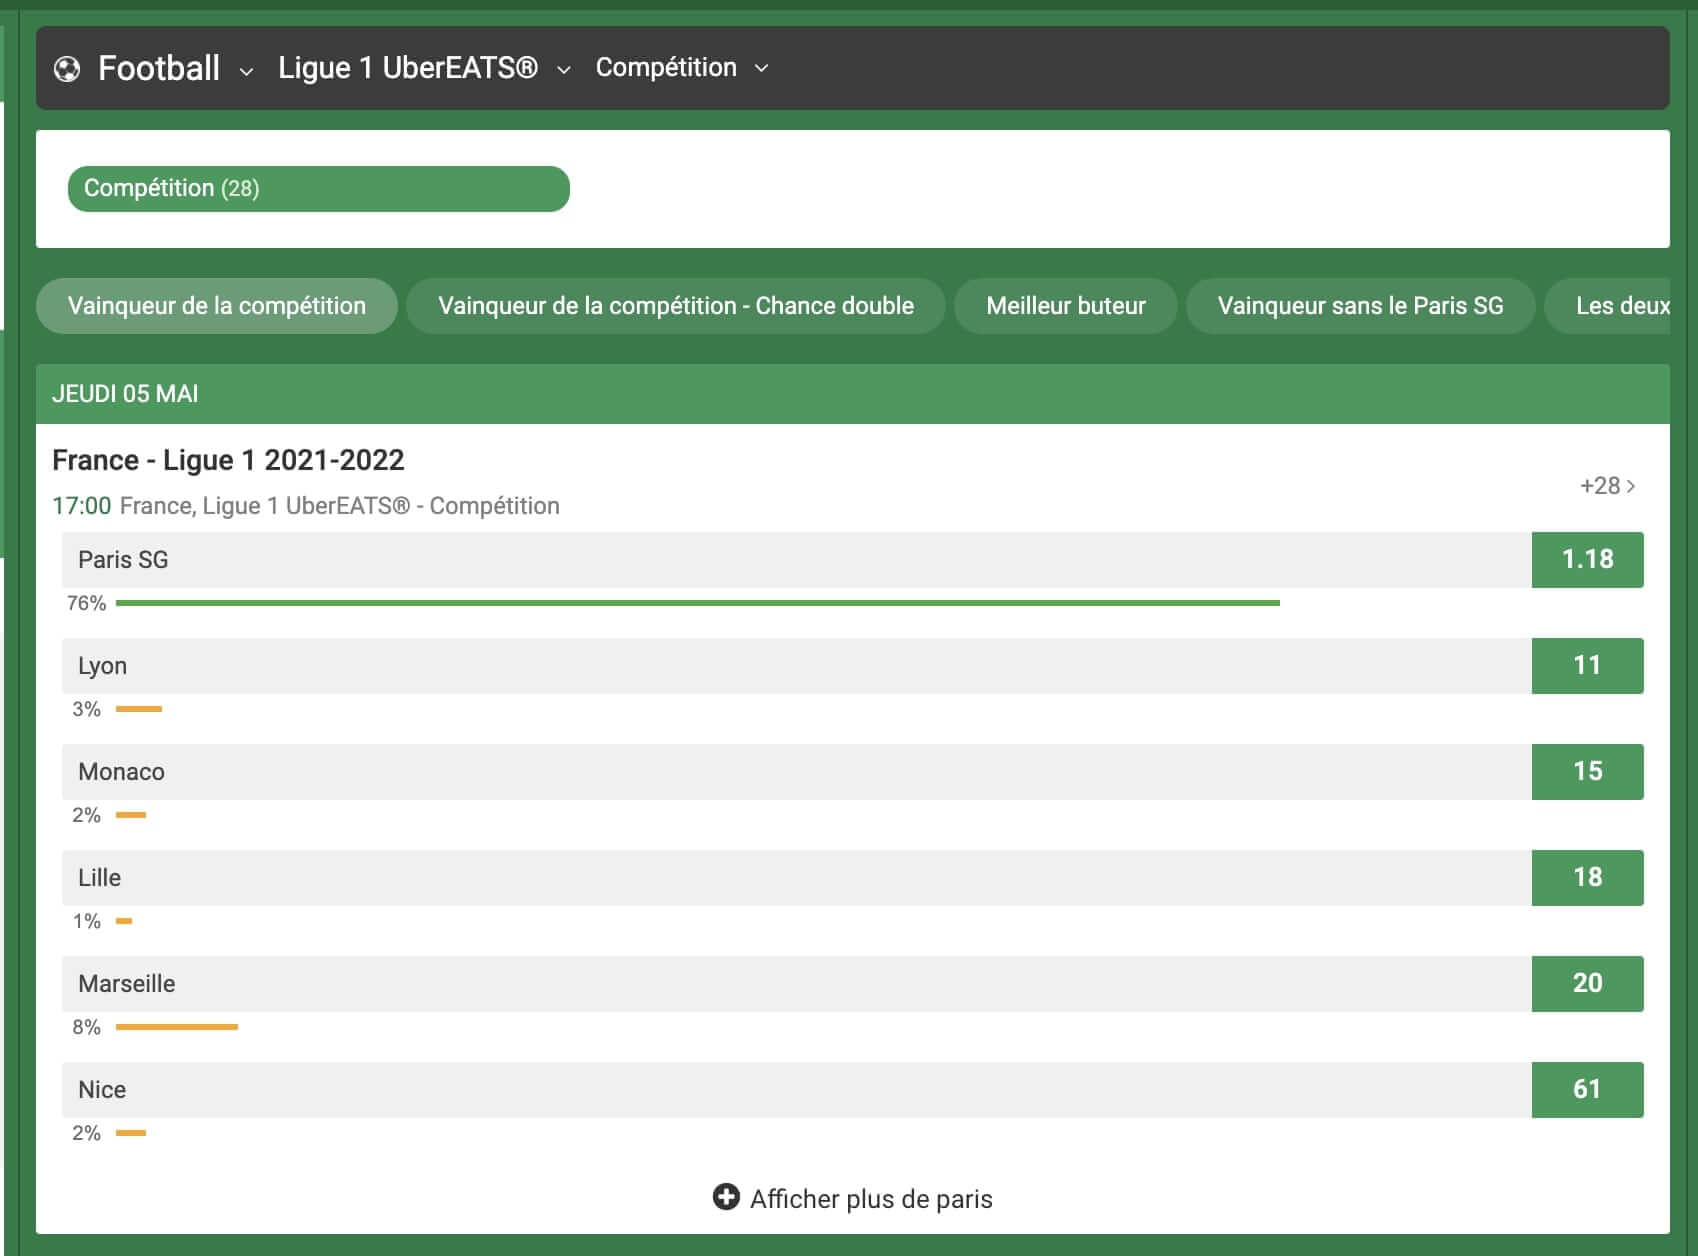Click the Marseille odds 20 button
The height and width of the screenshot is (1256, 1698).
(x=1587, y=984)
